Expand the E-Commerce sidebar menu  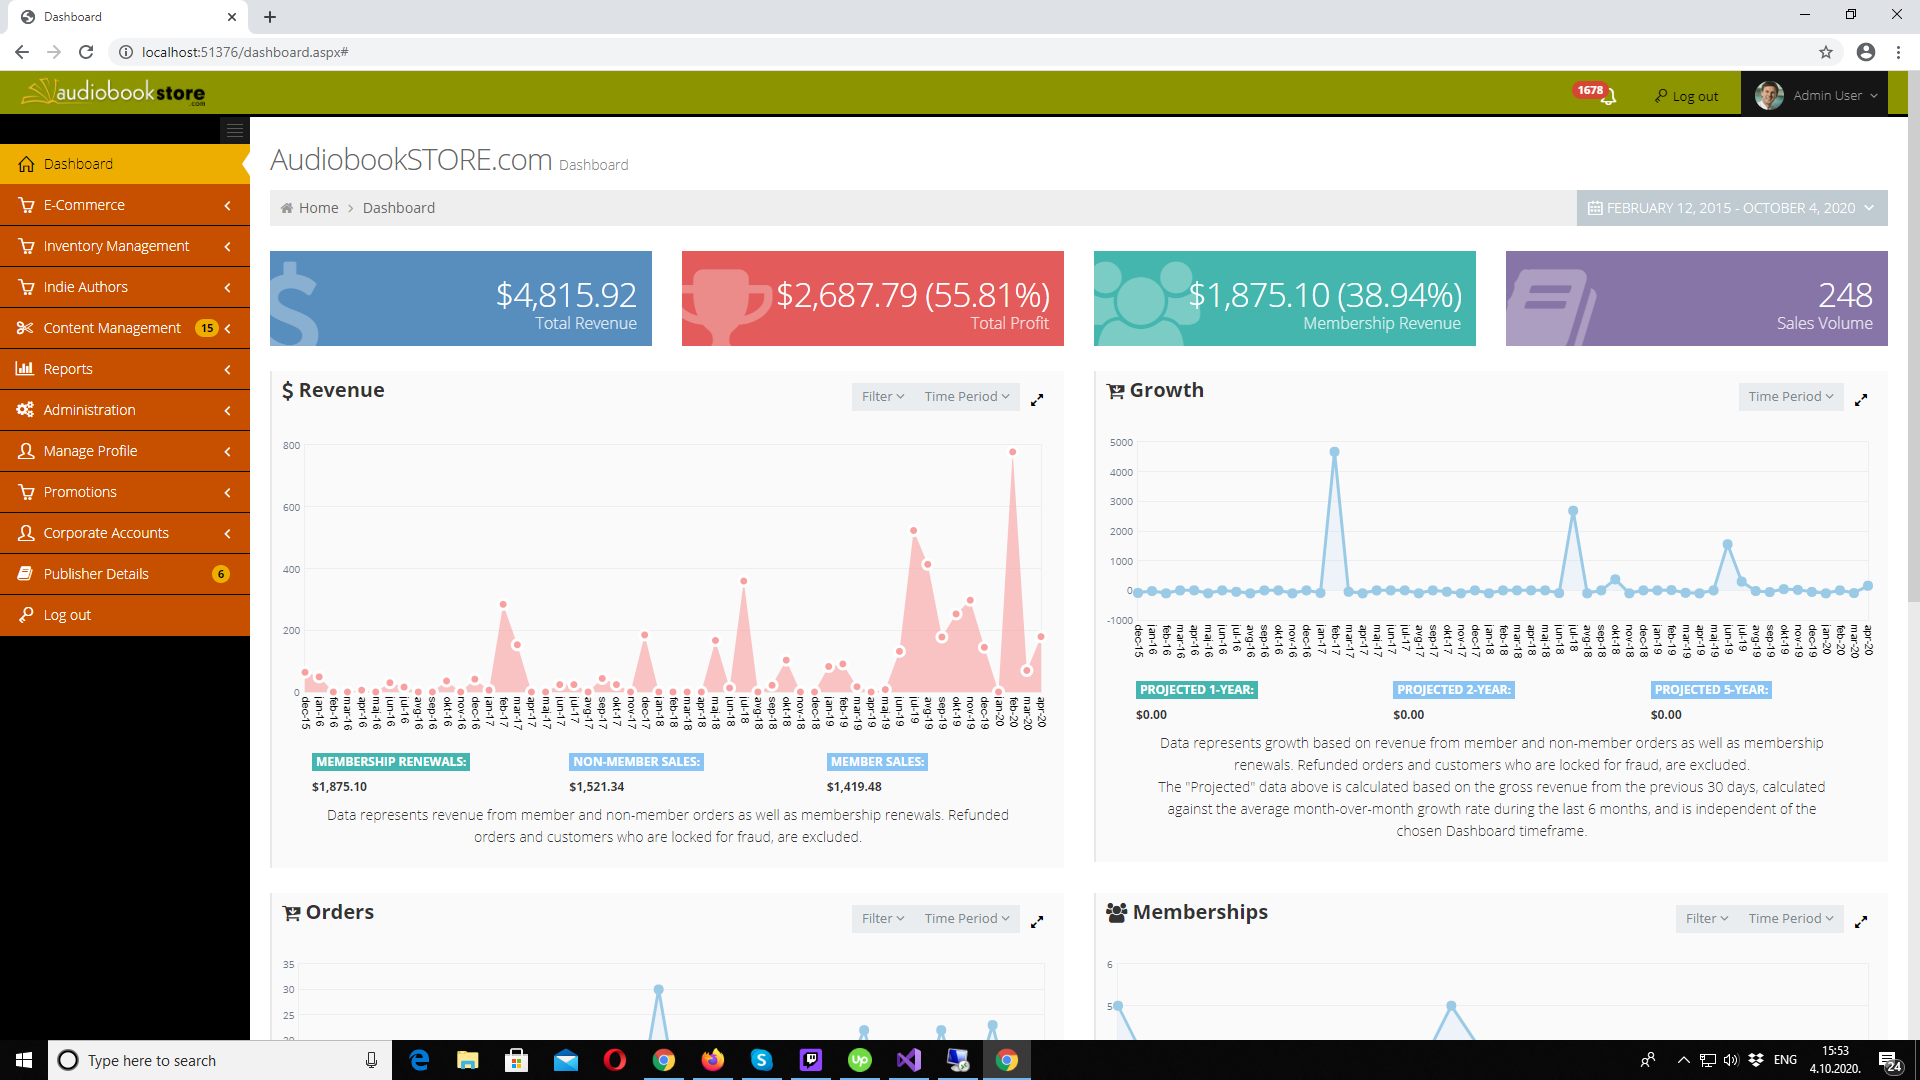click(124, 205)
